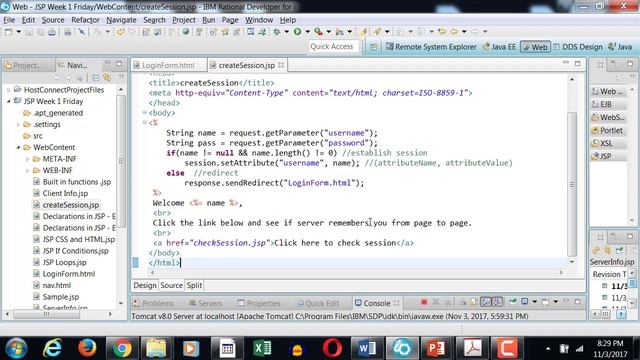Maximize the Console panel
640x360 pixels.
point(577,302)
